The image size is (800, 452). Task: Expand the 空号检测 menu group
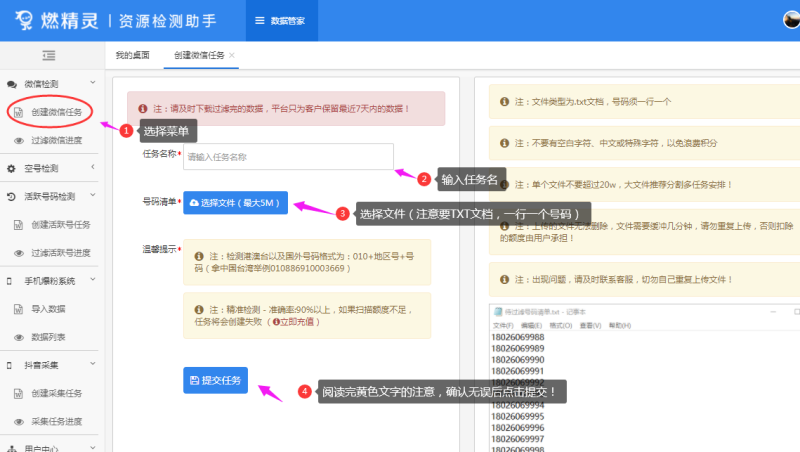click(93, 168)
